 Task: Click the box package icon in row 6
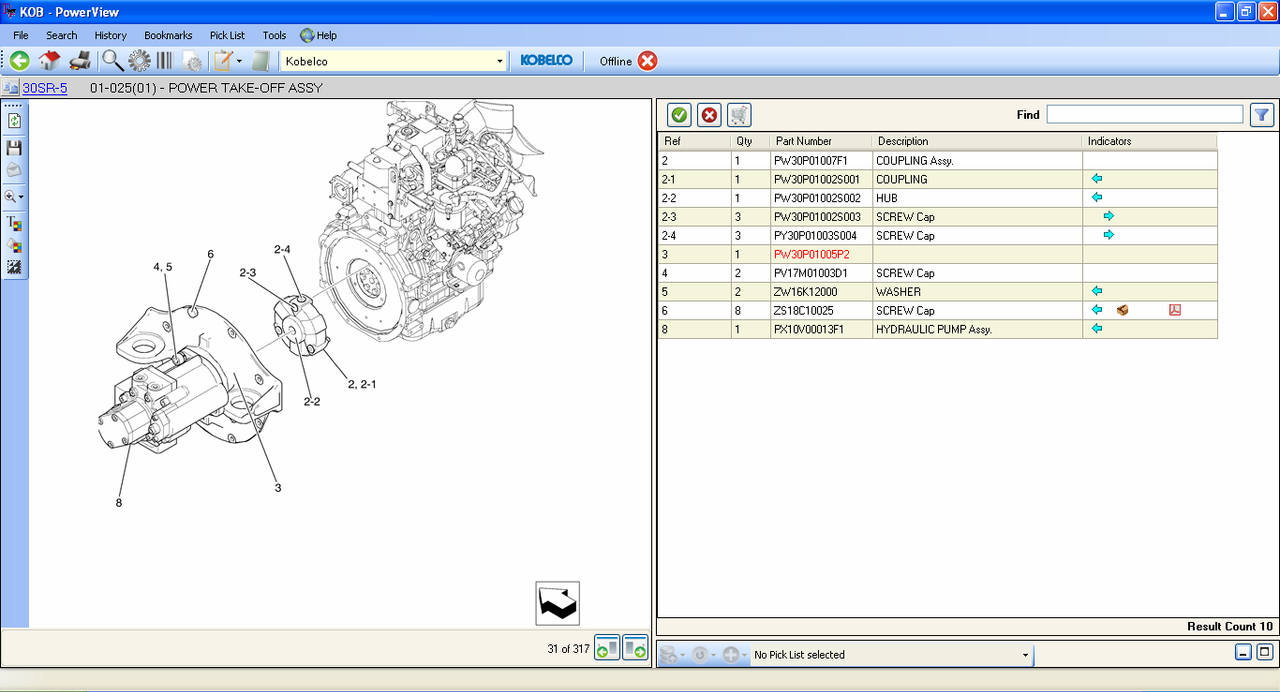click(1123, 310)
